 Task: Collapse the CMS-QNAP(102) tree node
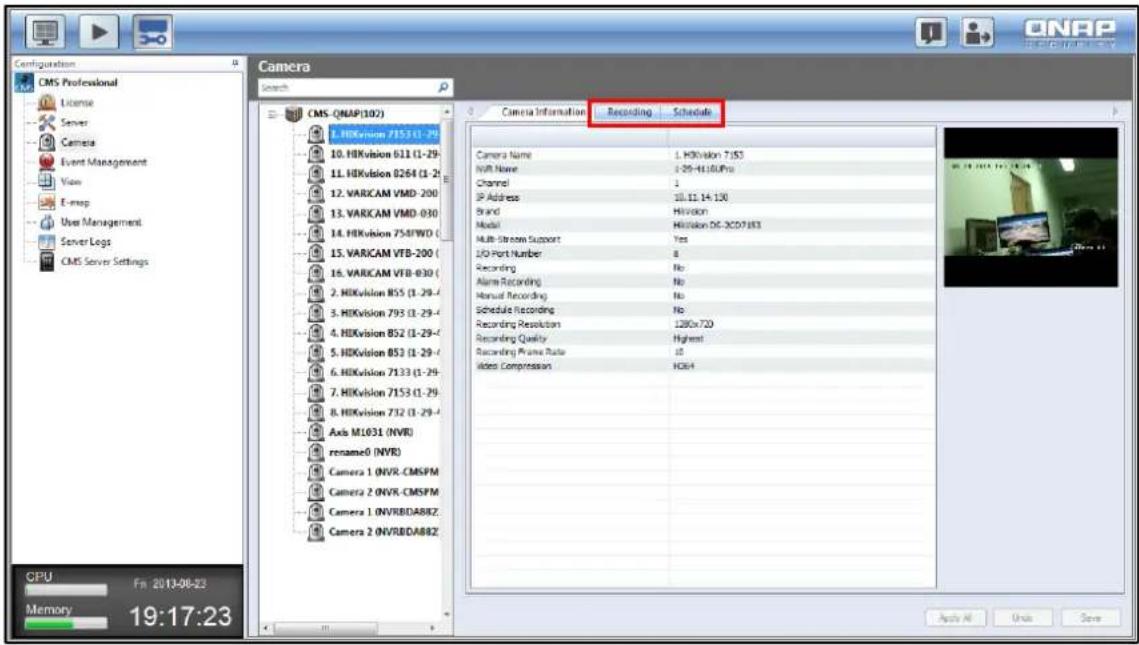(x=272, y=114)
